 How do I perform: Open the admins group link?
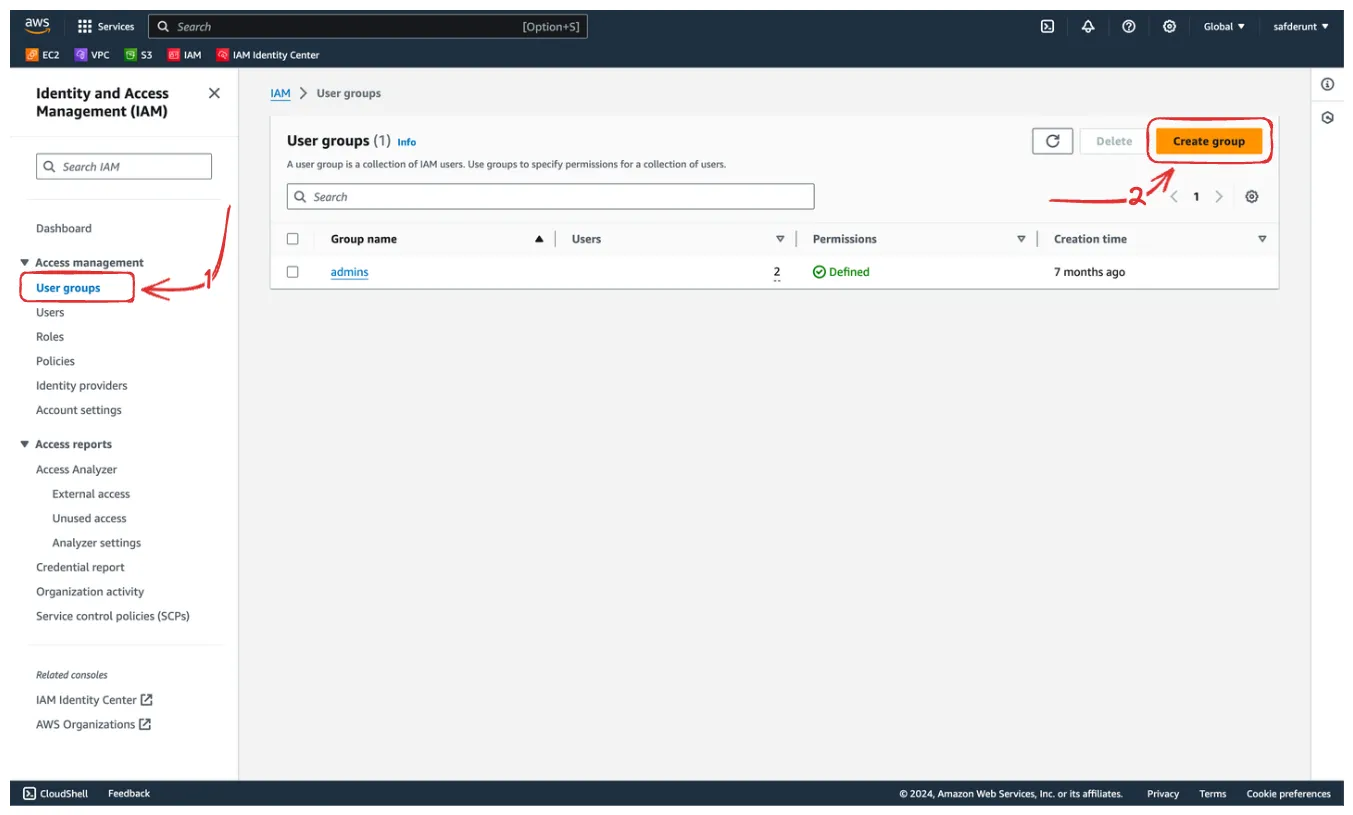(349, 272)
